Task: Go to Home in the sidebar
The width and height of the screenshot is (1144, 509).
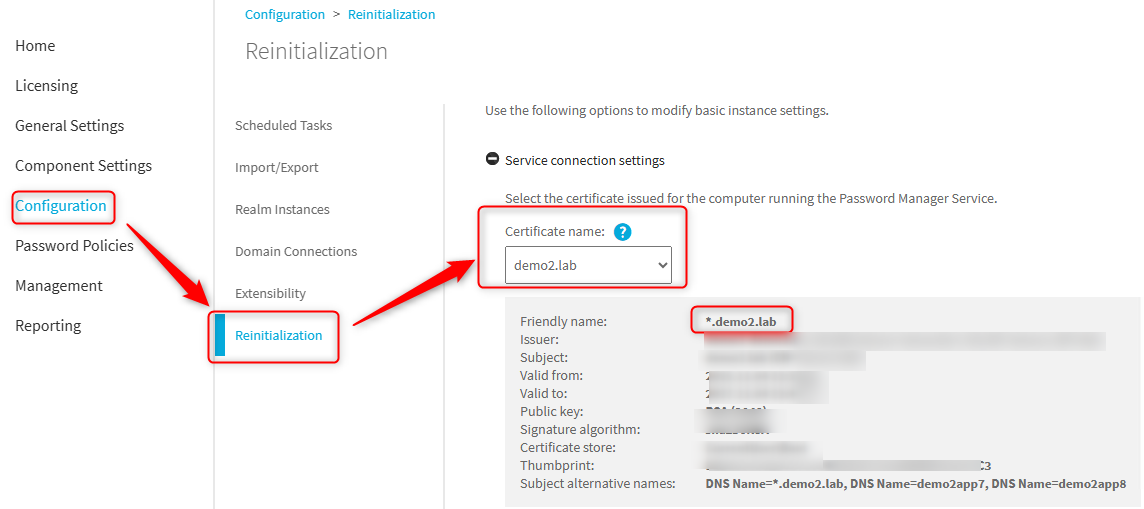Action: pos(35,46)
